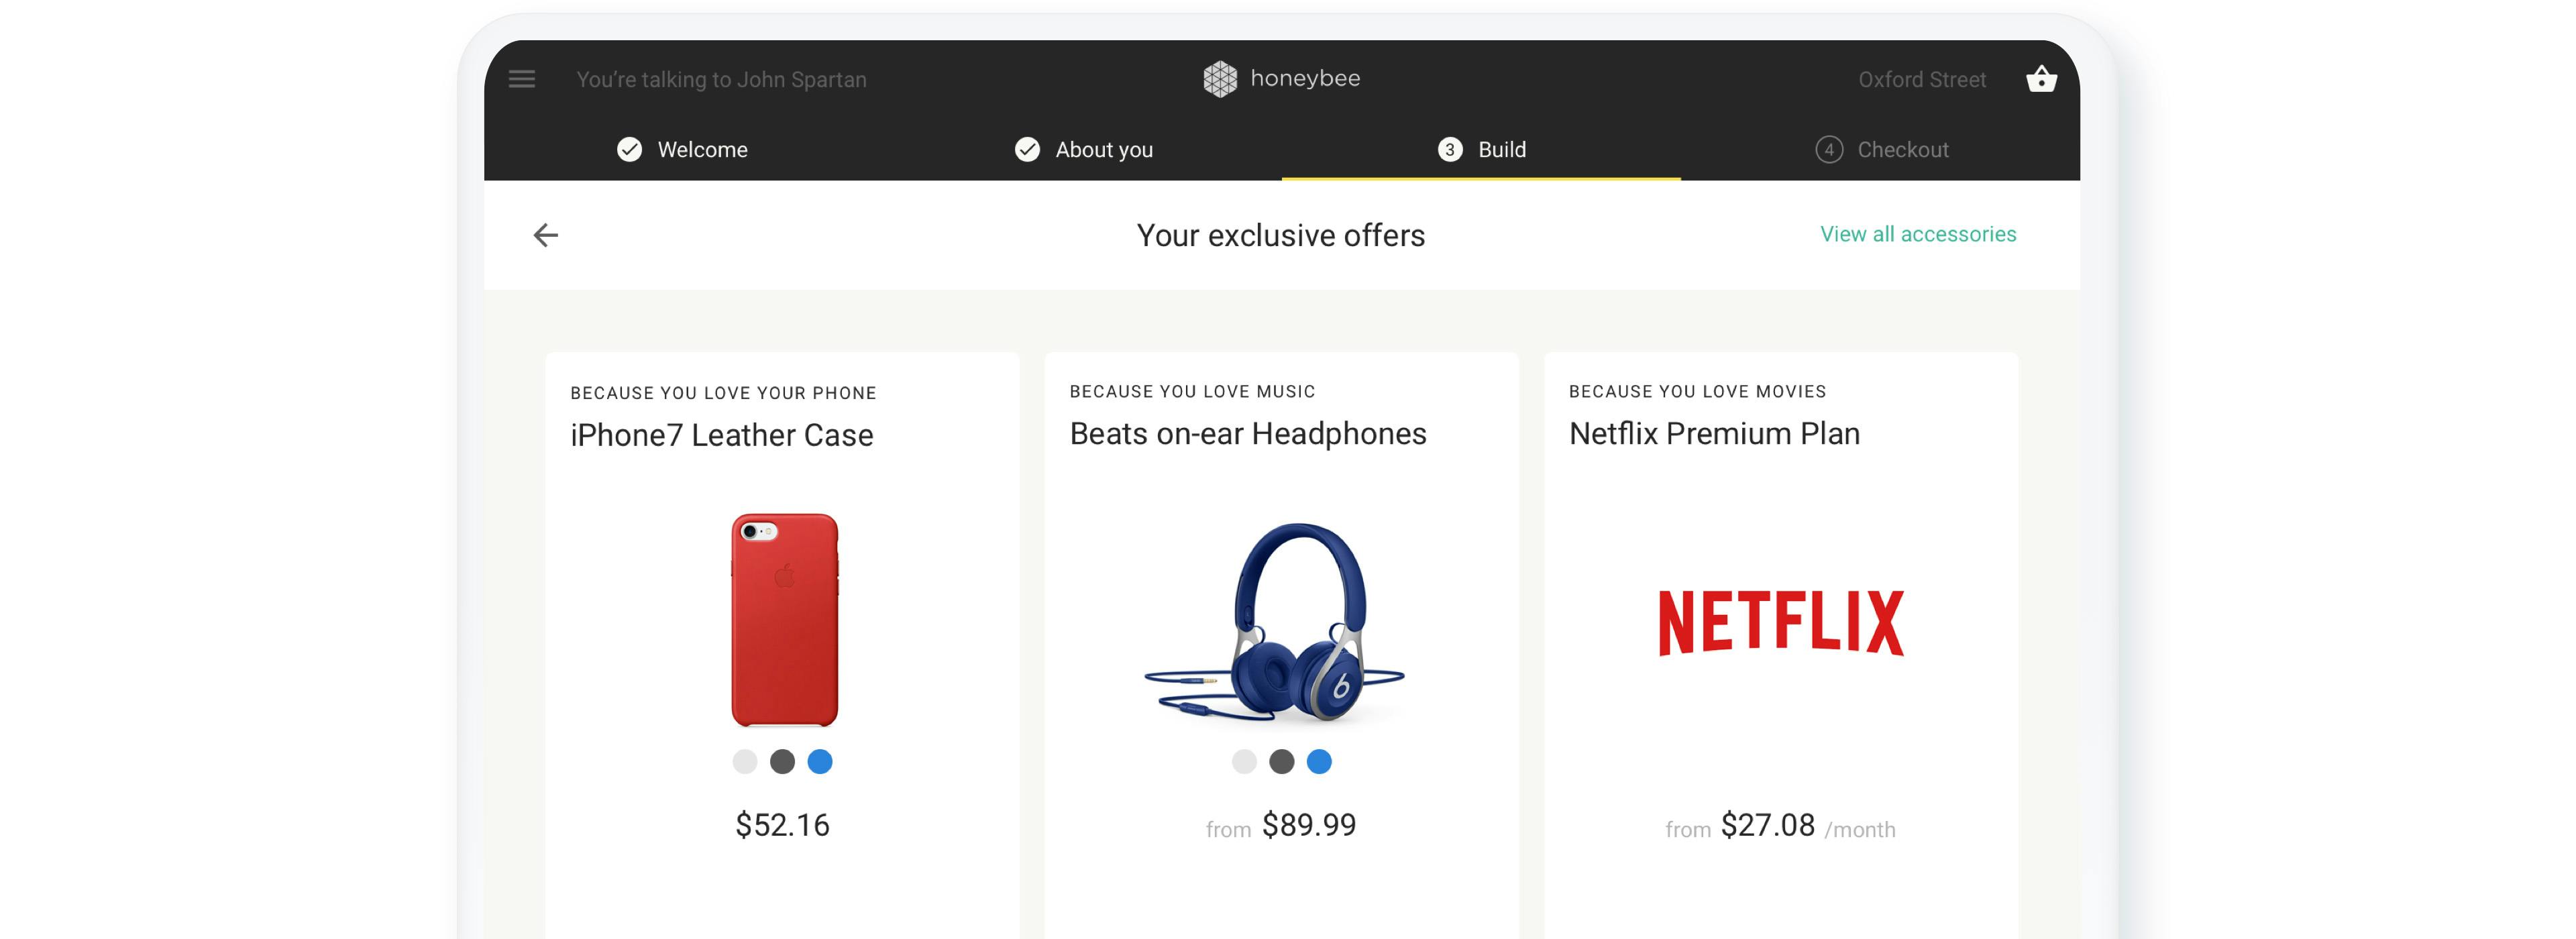Click the Oxford Street store location
2576x939 pixels.
(1921, 80)
